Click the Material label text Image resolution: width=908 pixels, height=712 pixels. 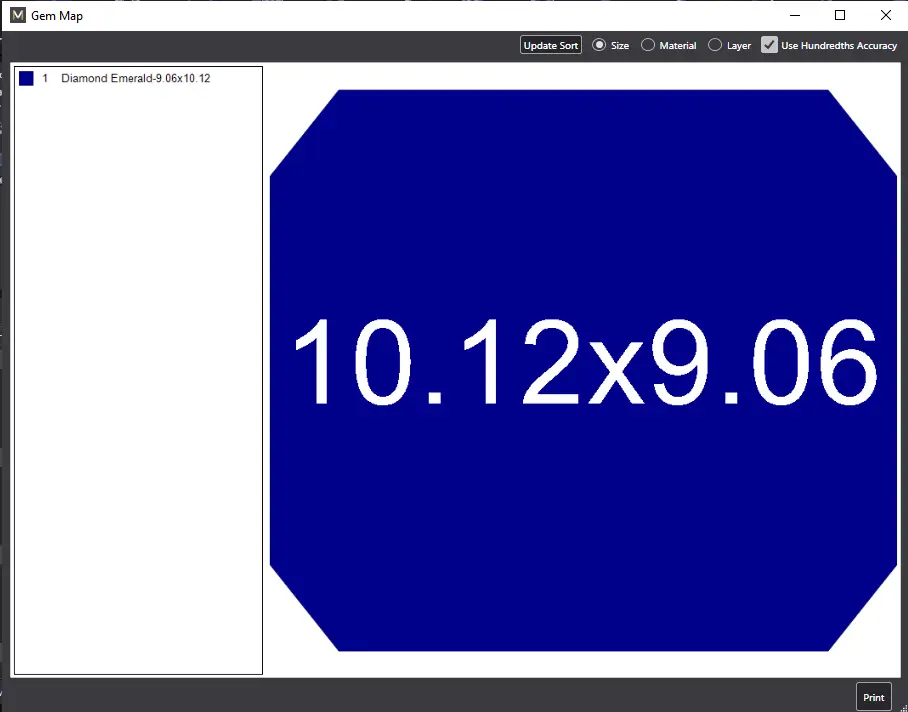coord(678,46)
